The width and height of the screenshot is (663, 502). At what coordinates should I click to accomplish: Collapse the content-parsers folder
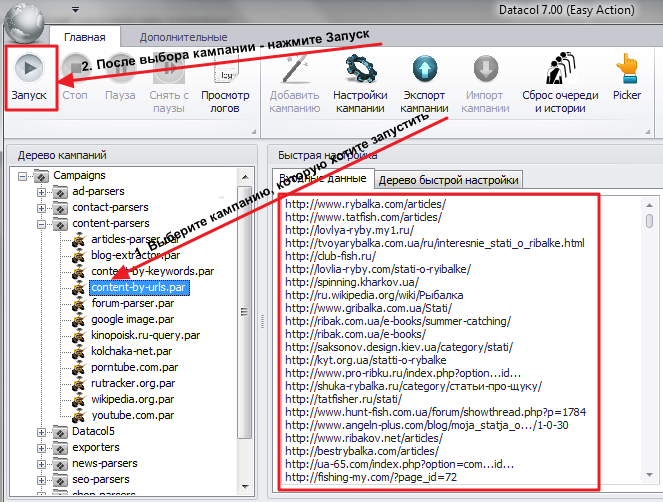click(41, 225)
